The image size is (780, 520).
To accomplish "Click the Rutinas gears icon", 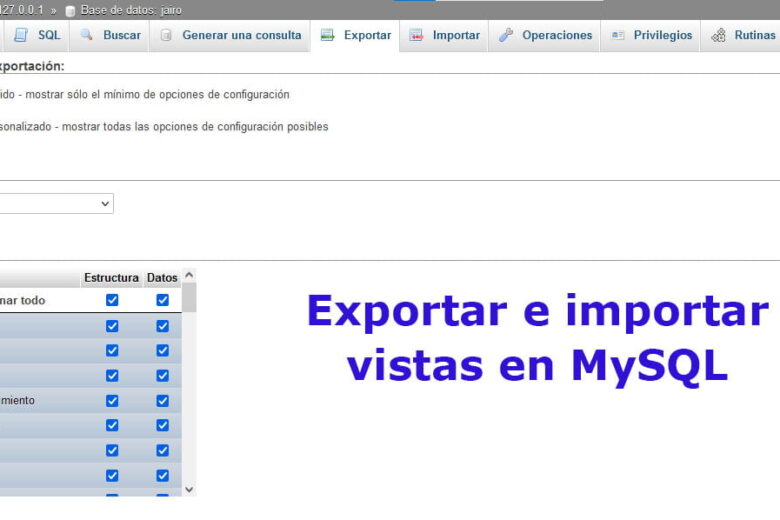I will tap(718, 35).
